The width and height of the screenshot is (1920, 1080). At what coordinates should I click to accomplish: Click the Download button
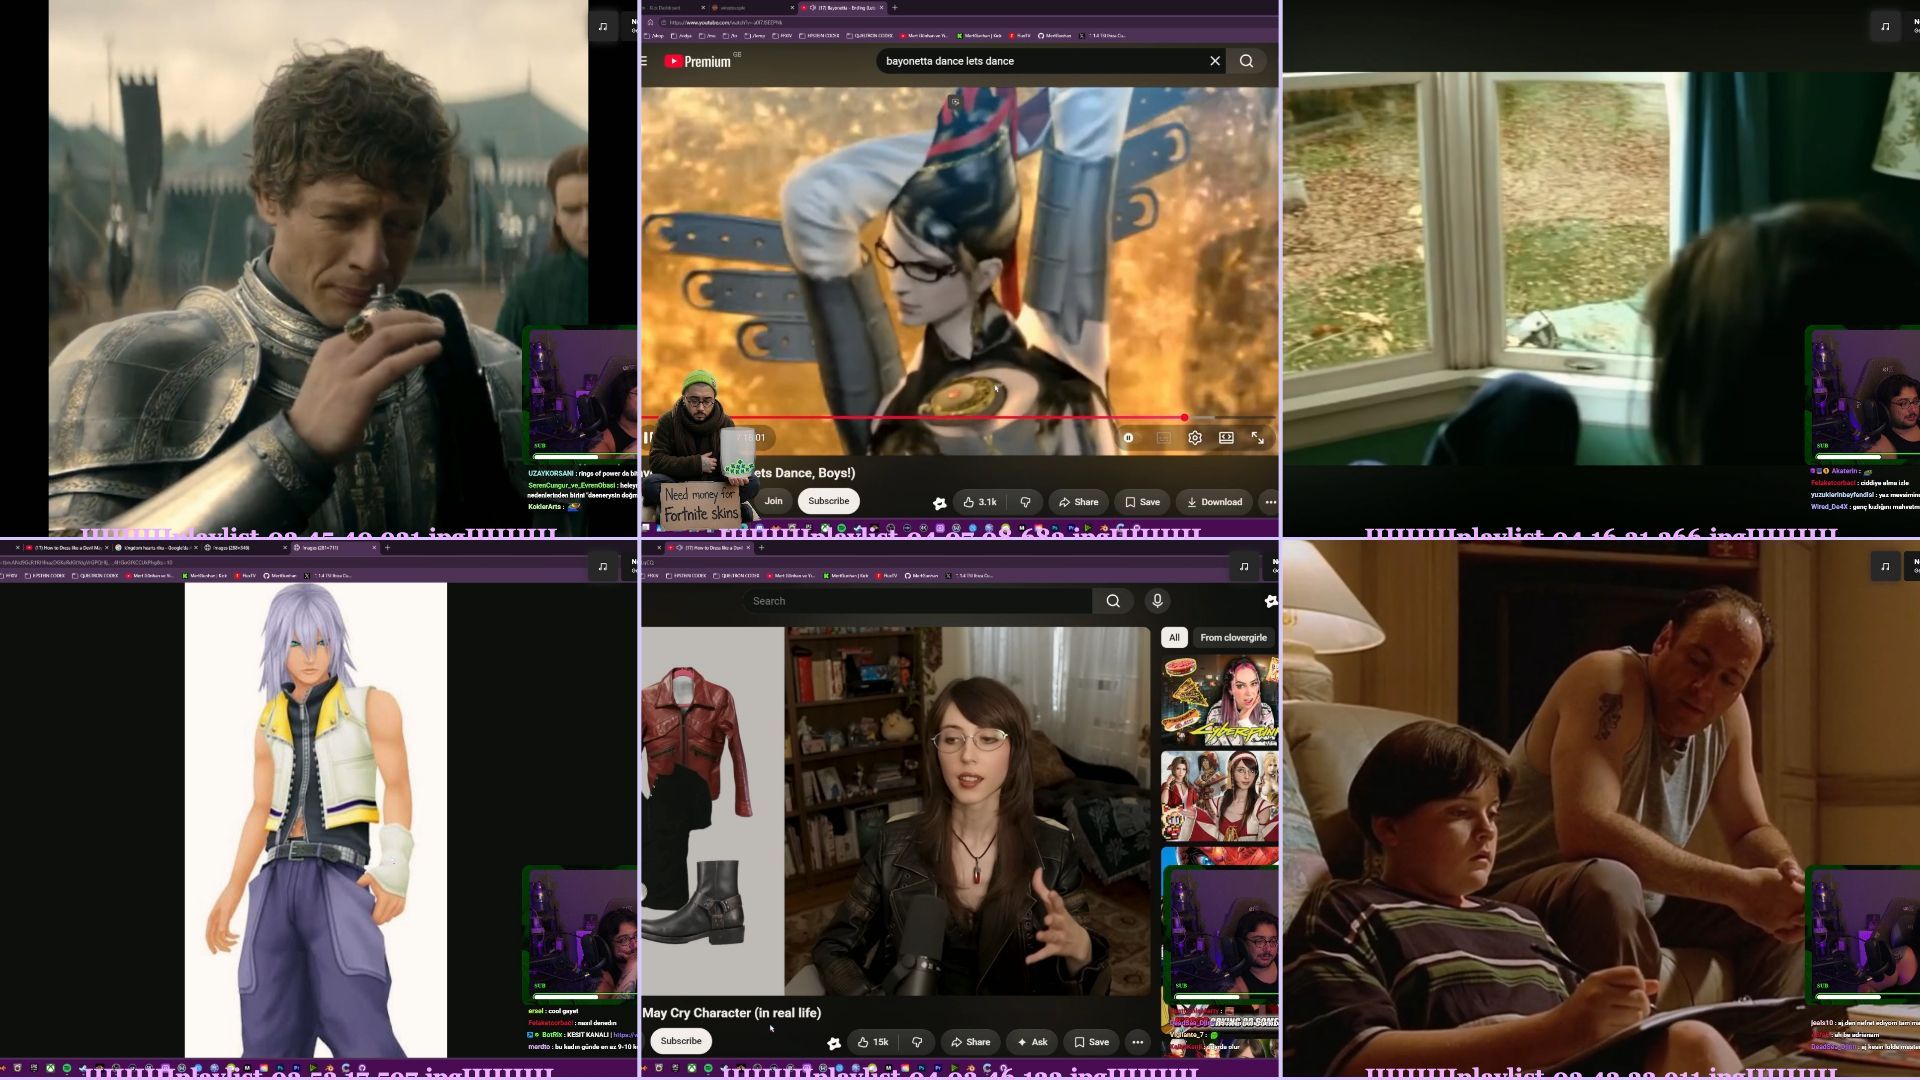[1214, 502]
